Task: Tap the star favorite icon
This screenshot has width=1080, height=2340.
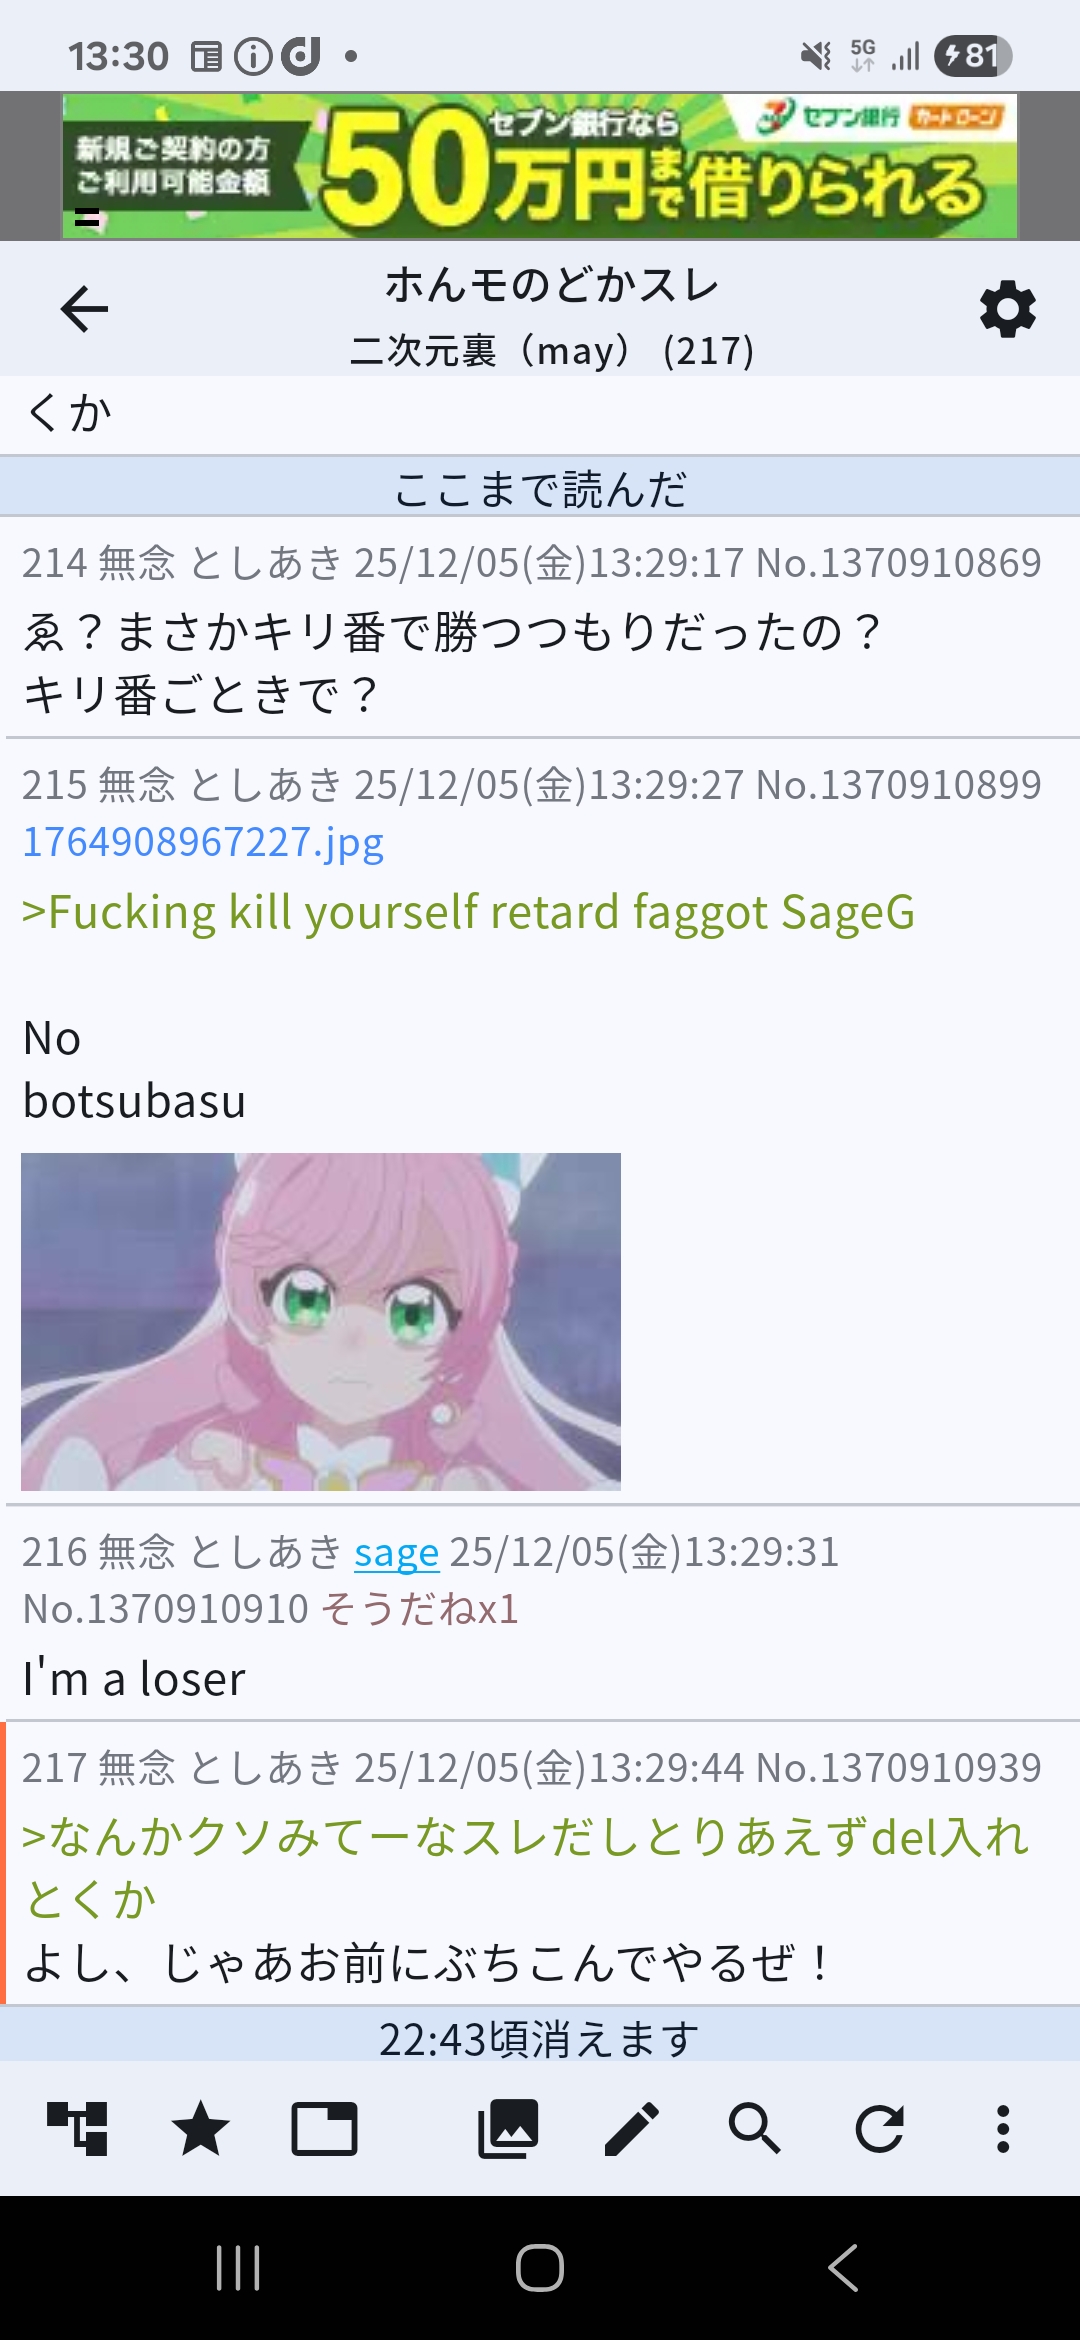Action: (201, 2128)
